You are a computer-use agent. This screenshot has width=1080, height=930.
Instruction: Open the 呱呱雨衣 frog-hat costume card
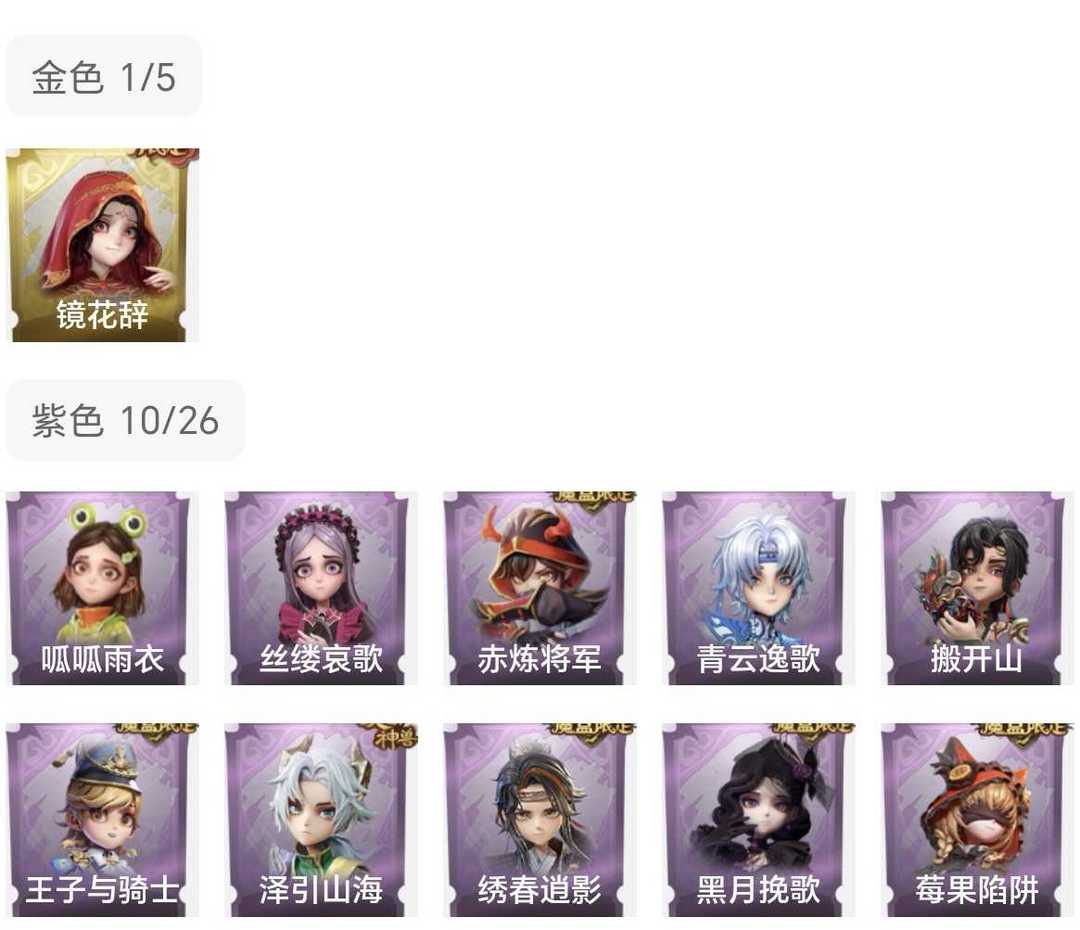click(103, 588)
